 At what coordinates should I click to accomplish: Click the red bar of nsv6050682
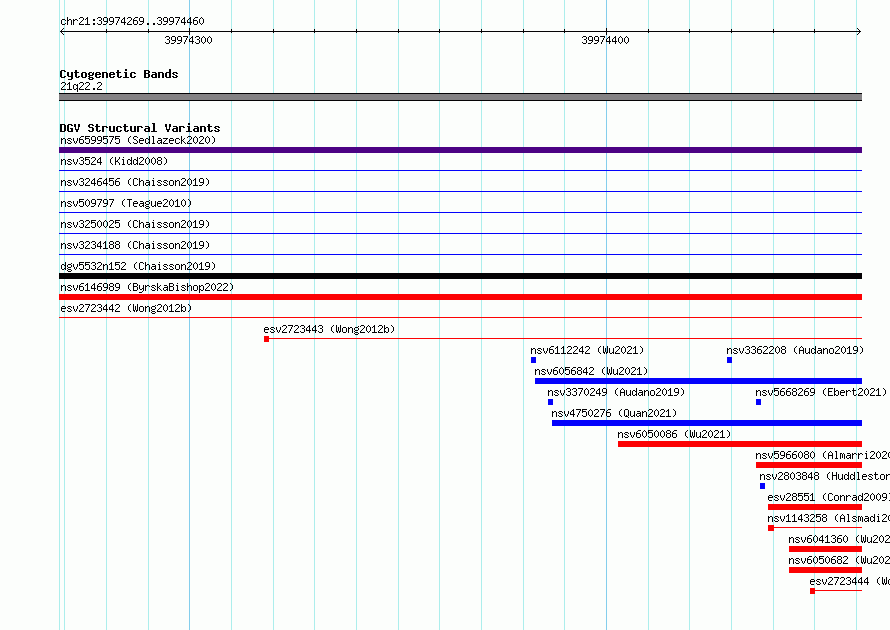tap(825, 570)
